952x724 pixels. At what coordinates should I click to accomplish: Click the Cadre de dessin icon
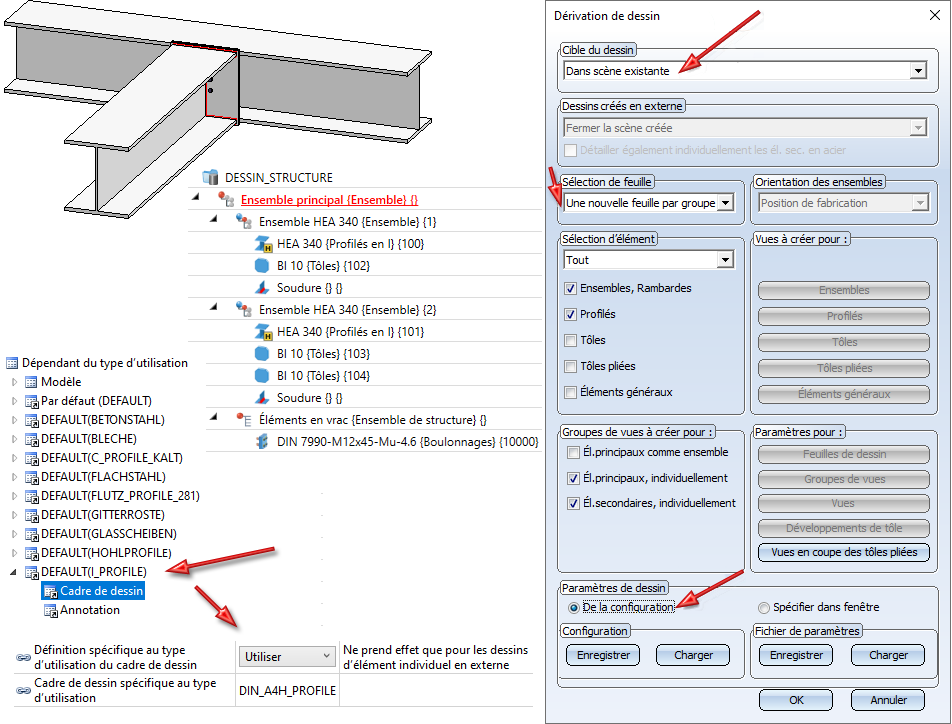tap(51, 591)
